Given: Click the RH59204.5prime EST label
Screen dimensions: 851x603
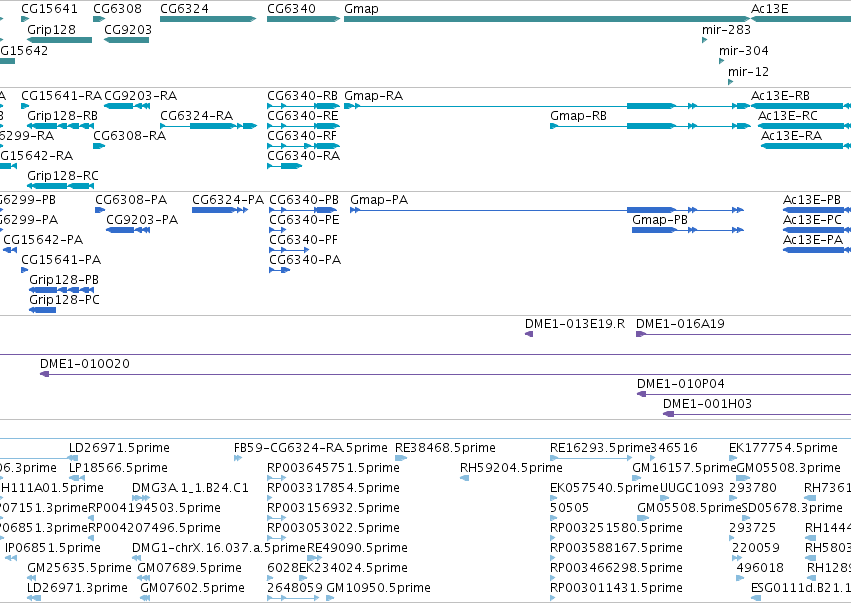Looking at the screenshot, I should click(x=511, y=468).
